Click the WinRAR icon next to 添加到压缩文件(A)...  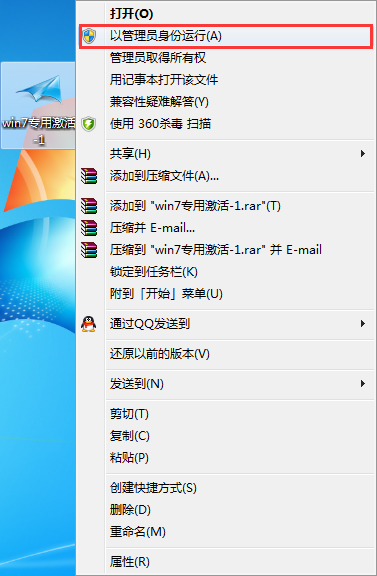pyautogui.click(x=89, y=176)
